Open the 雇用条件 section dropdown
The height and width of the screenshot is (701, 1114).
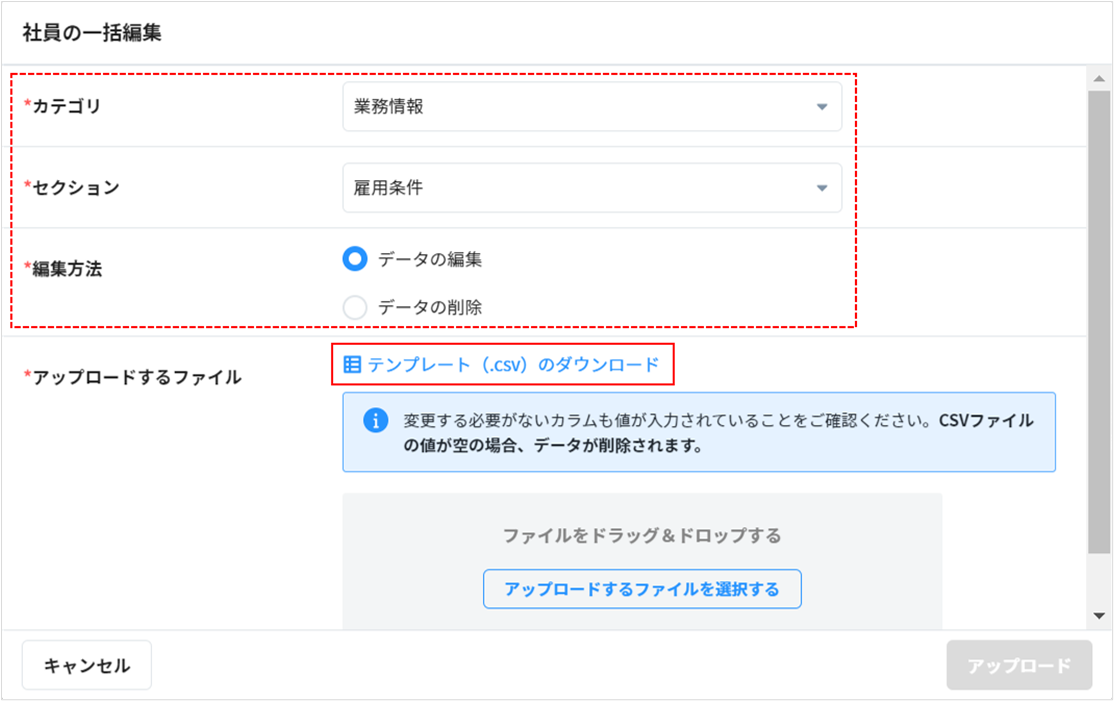click(x=591, y=188)
